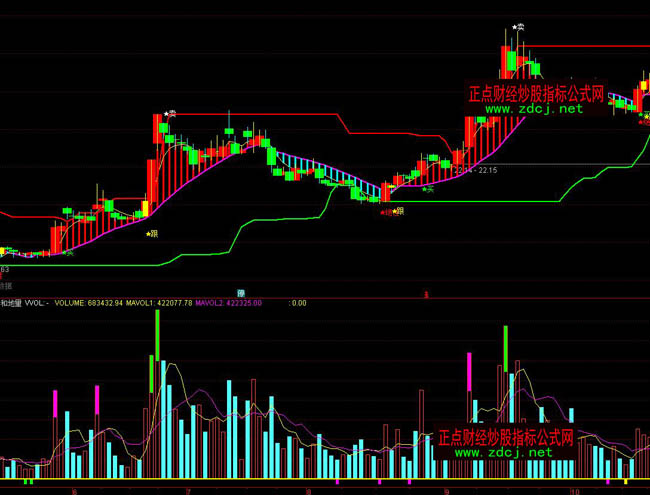Click the red 锁 star marker at the pullback low
Screen dimensions: 650x495
[384, 211]
